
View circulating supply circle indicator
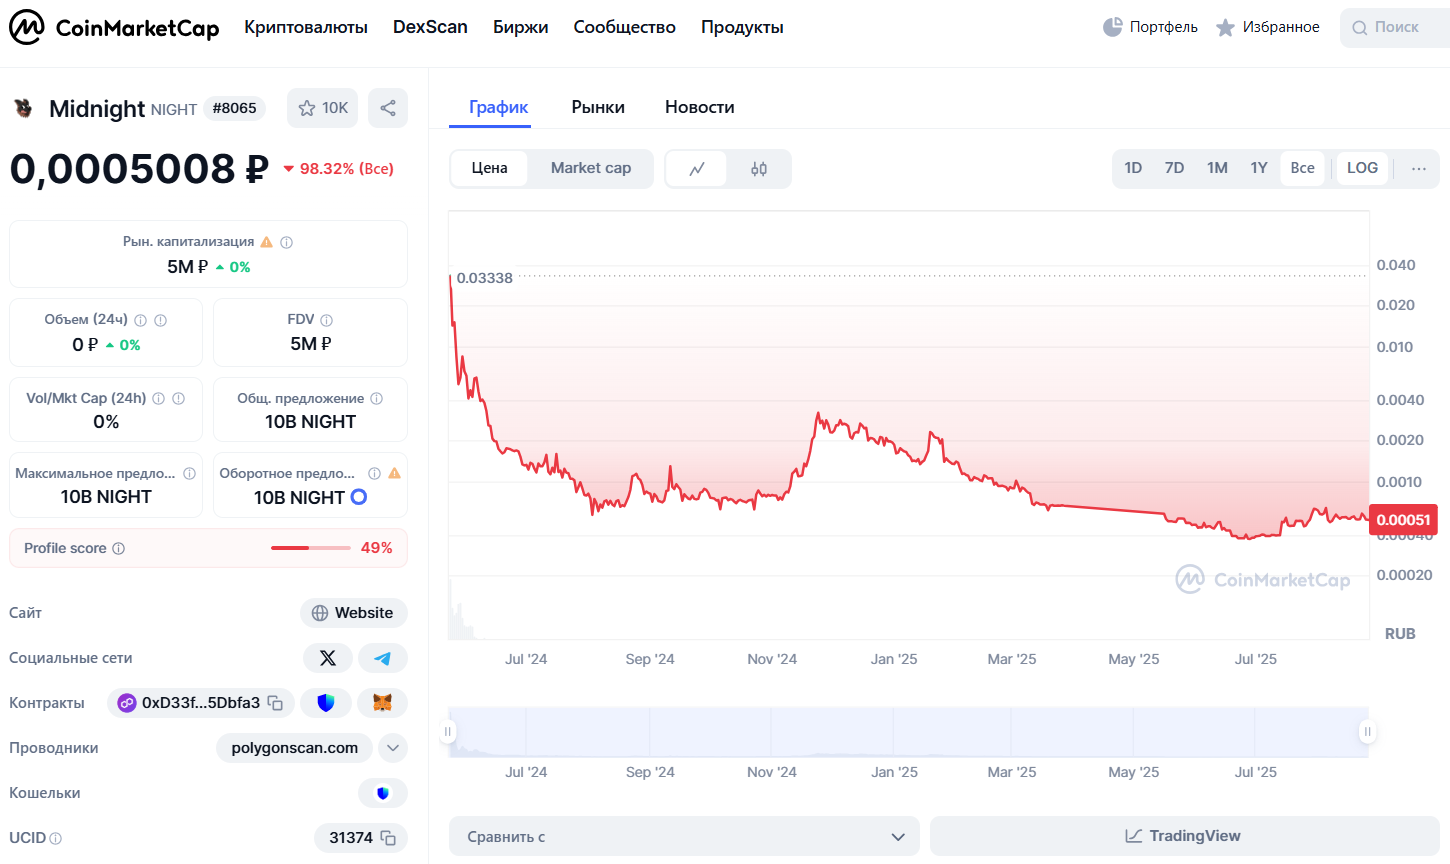(x=359, y=497)
